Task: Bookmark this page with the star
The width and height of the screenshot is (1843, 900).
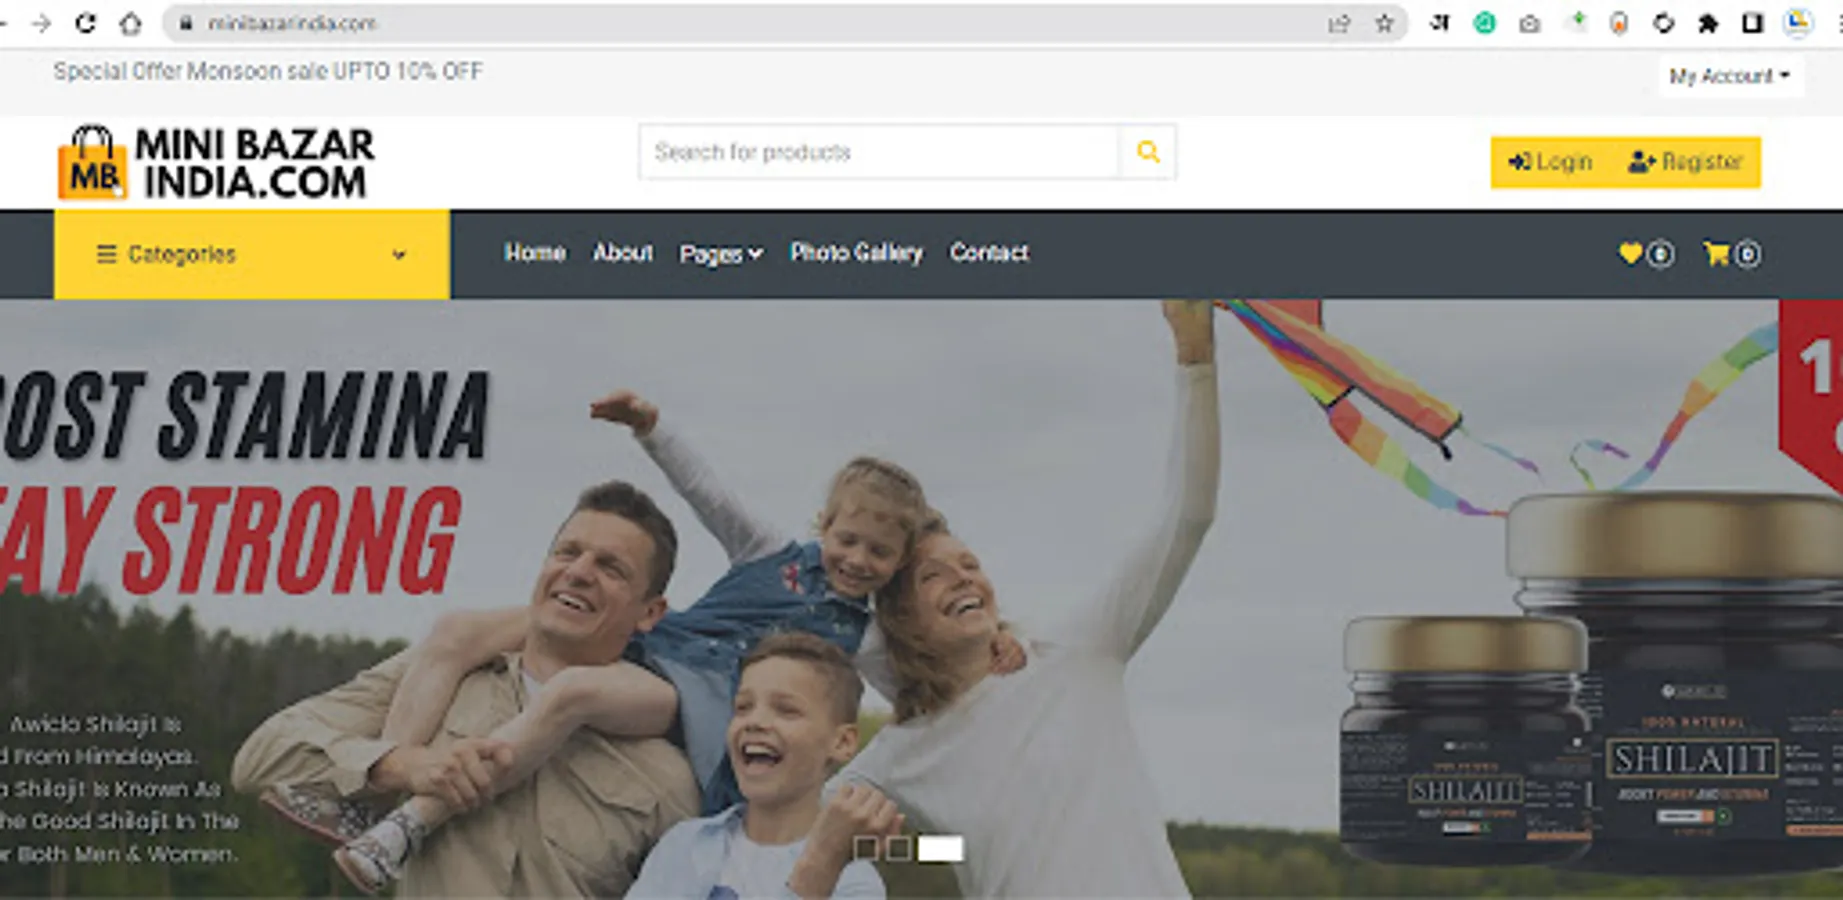Action: coord(1384,23)
